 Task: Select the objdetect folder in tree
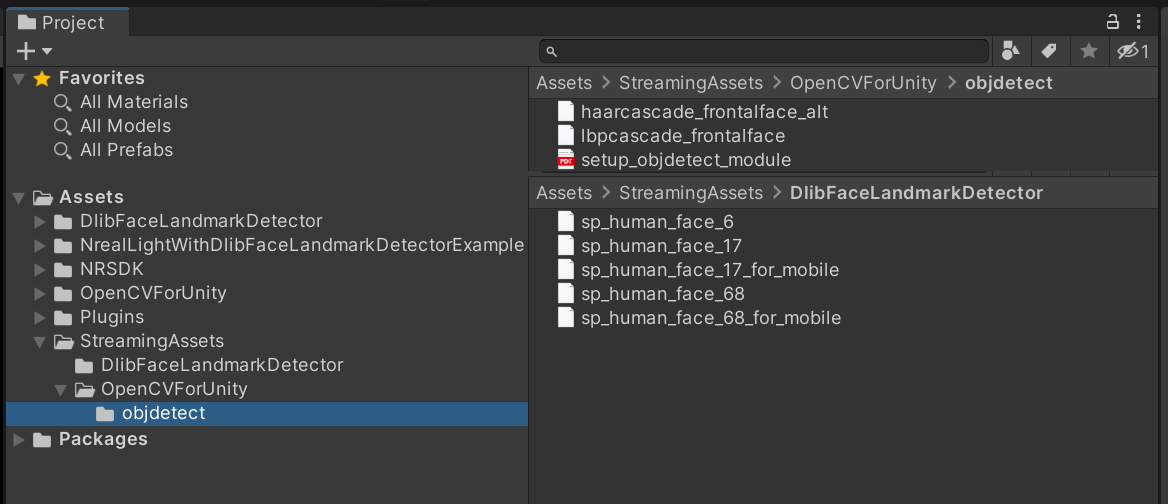[x=267, y=413]
